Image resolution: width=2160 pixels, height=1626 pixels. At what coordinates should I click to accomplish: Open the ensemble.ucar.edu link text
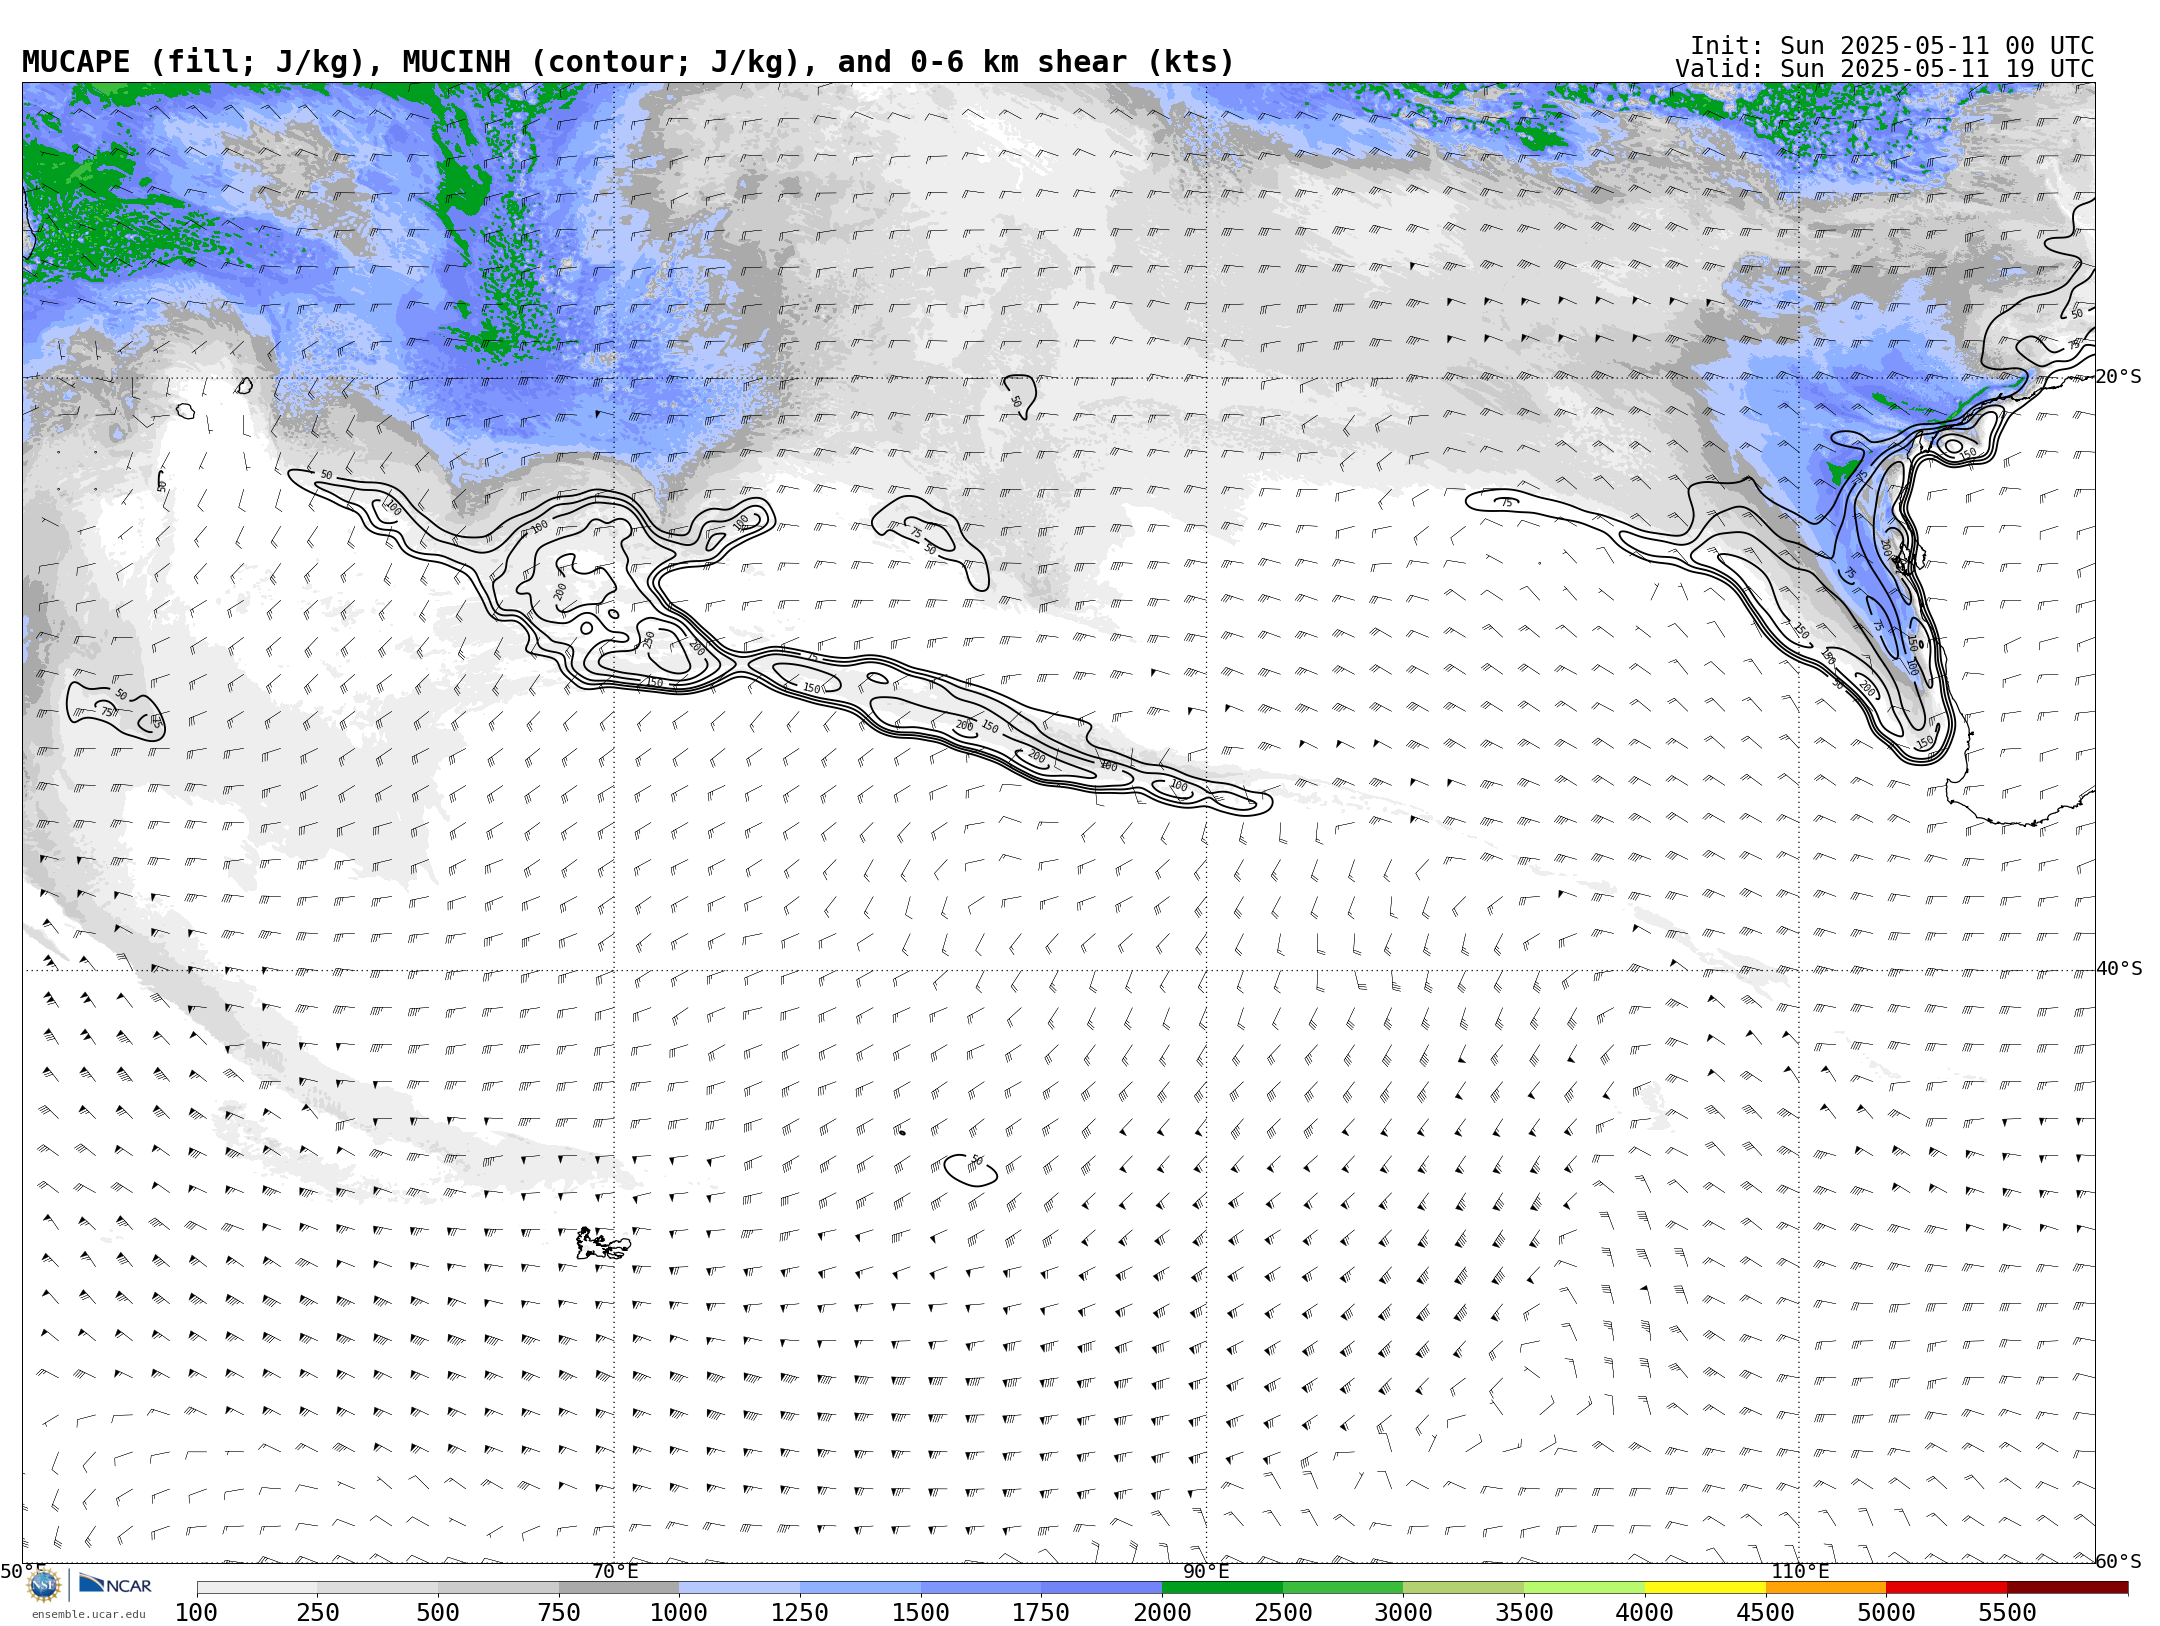(88, 1614)
